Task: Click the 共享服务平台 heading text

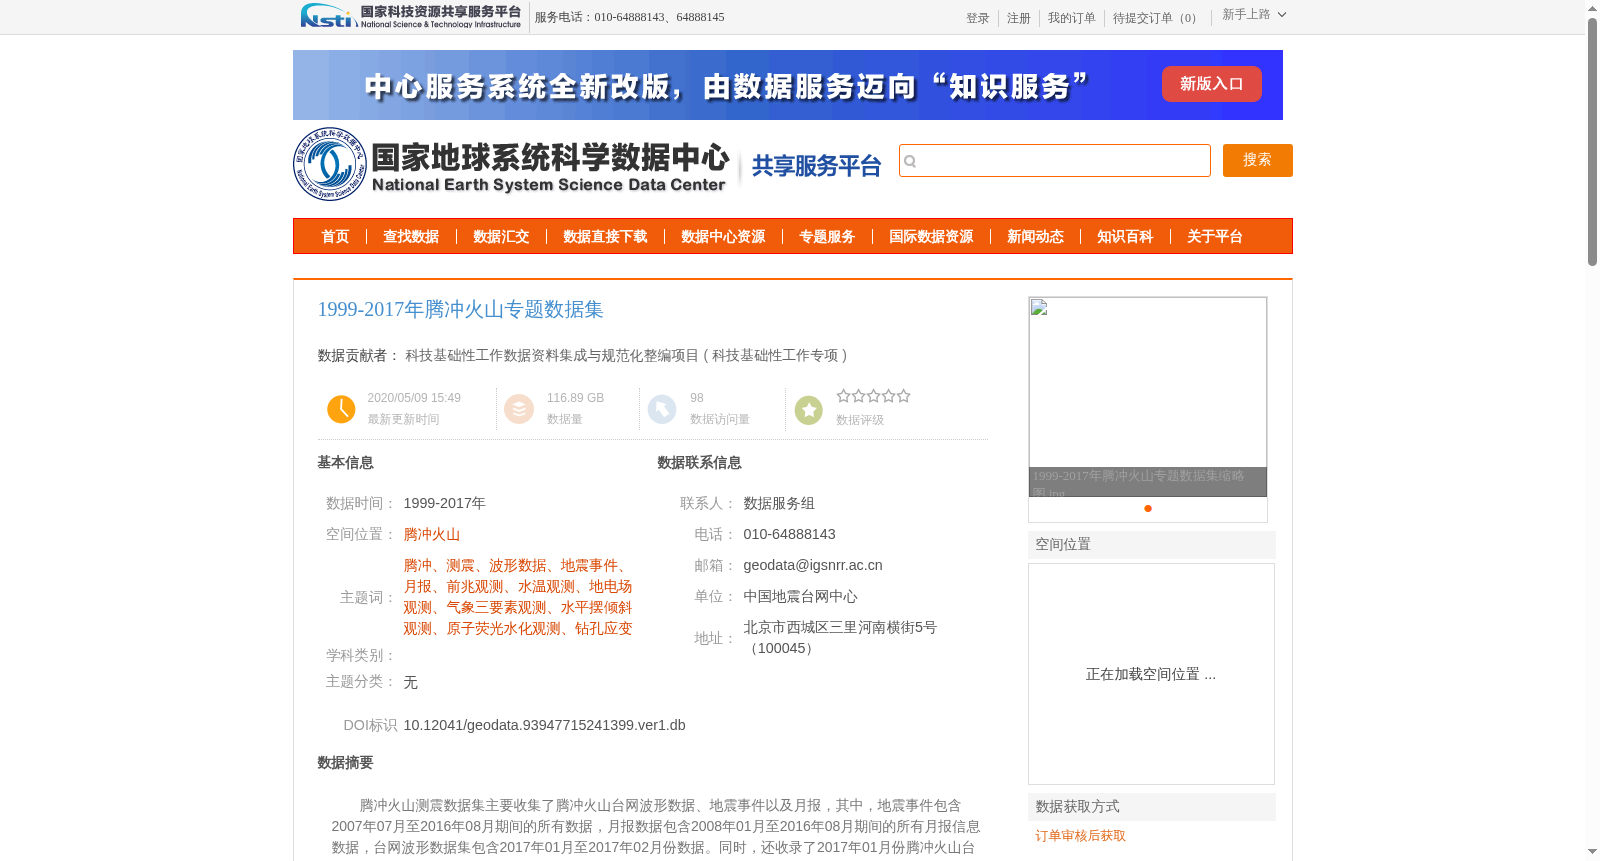Action: pos(816,166)
